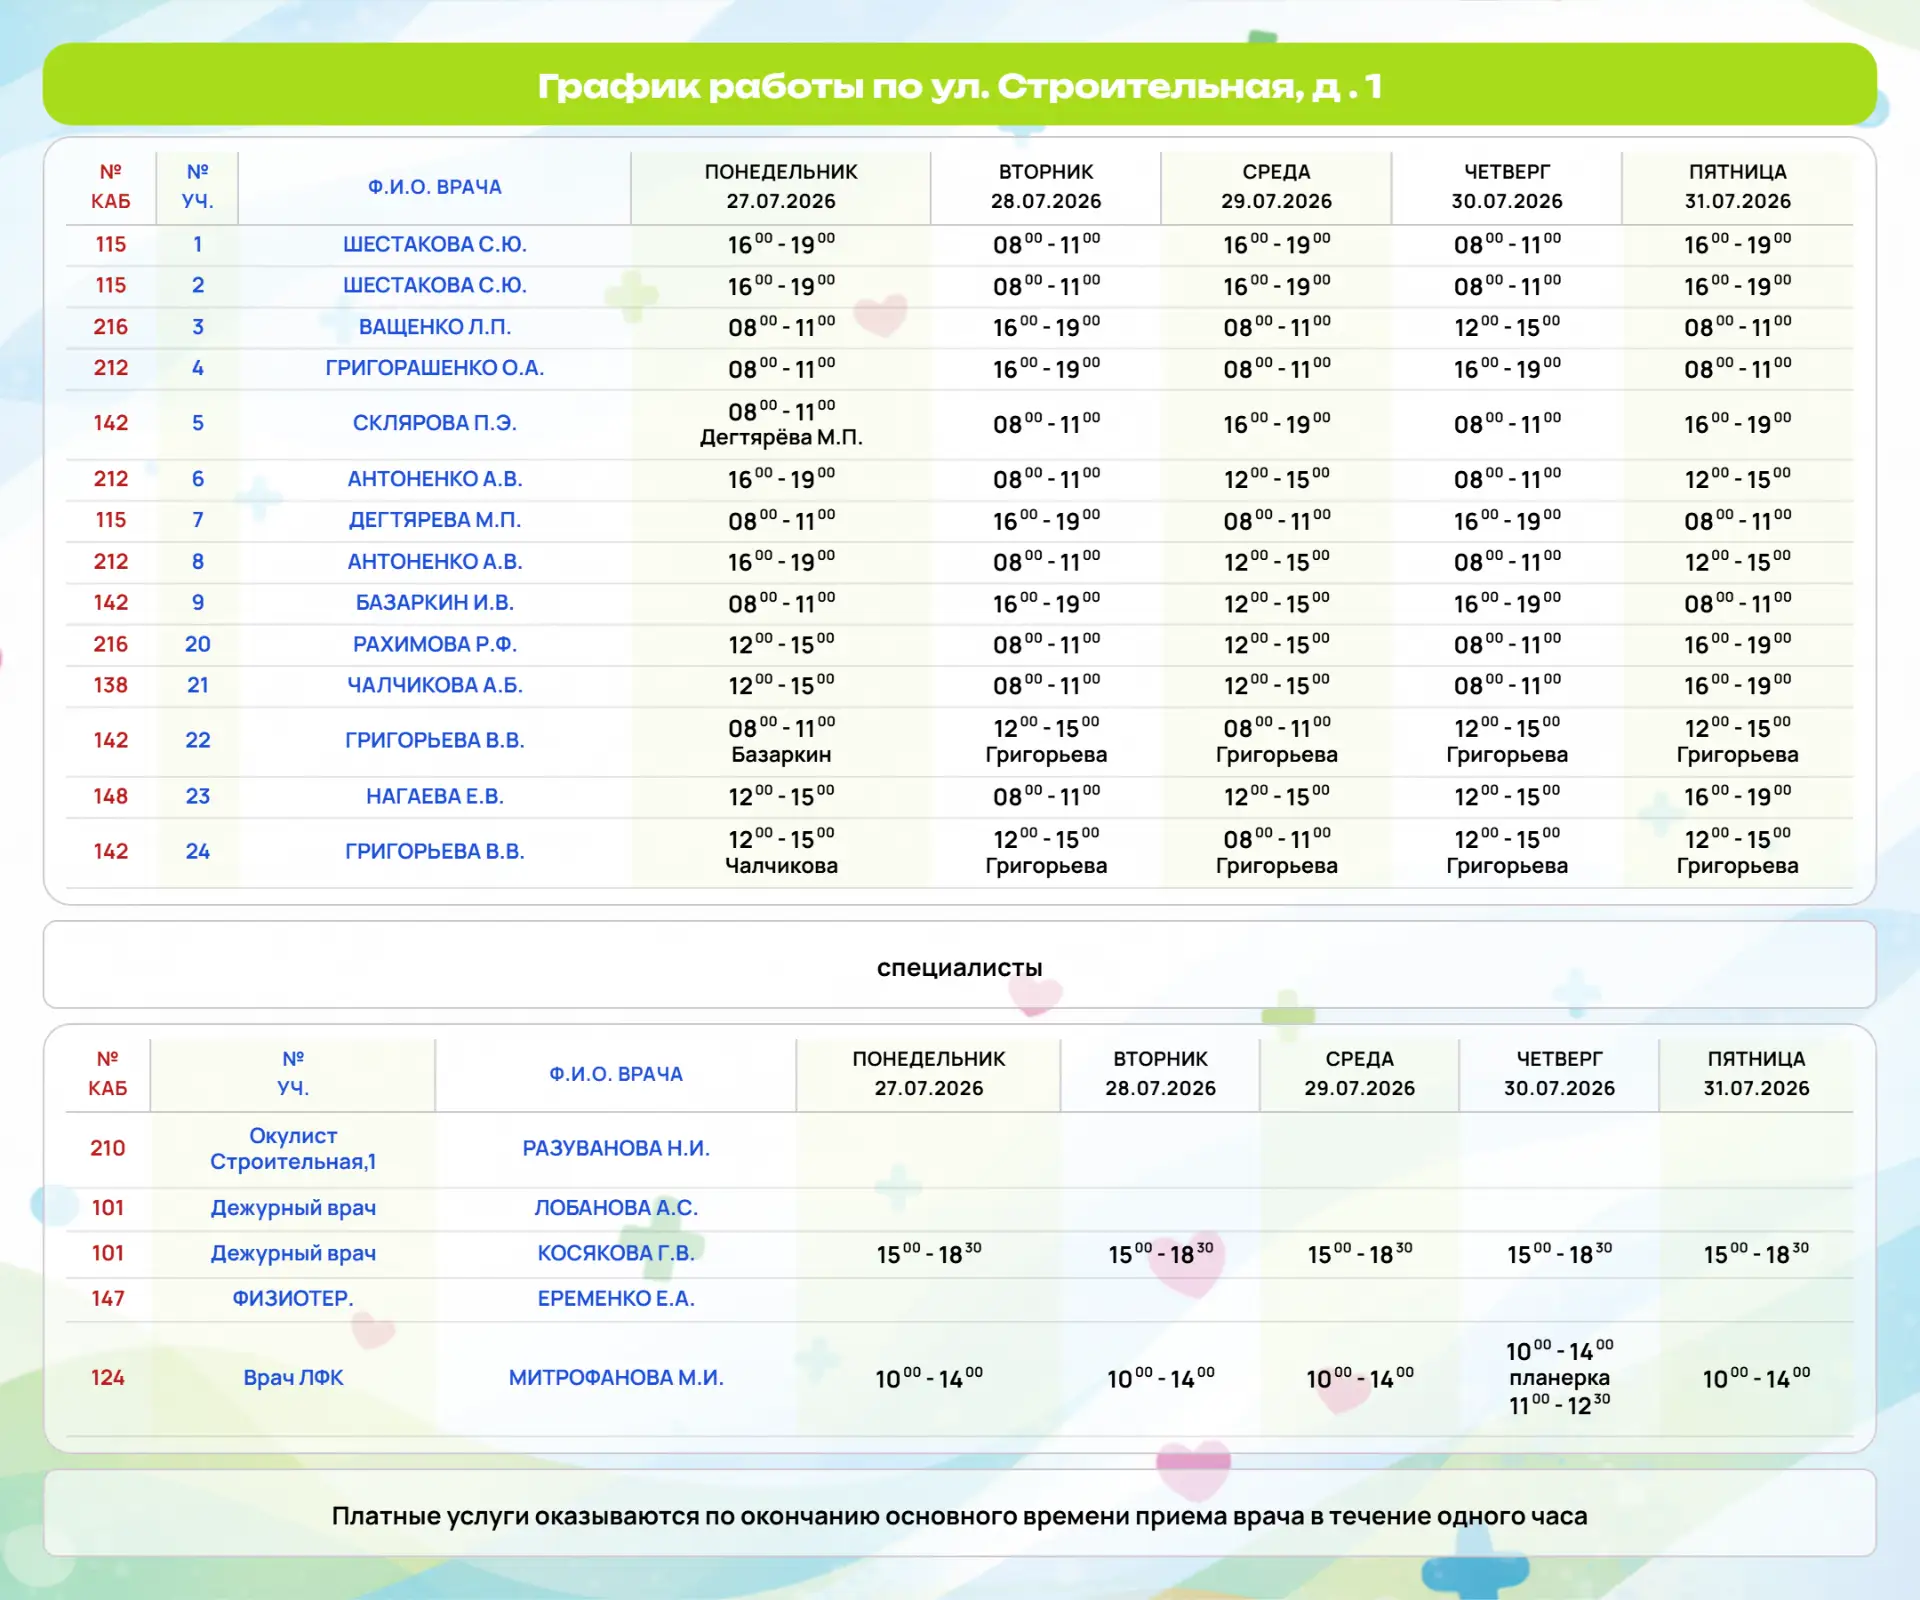Select doctor name "ГРИГОРАШЕНКО О.А."
This screenshot has width=1920, height=1600.
tap(435, 368)
